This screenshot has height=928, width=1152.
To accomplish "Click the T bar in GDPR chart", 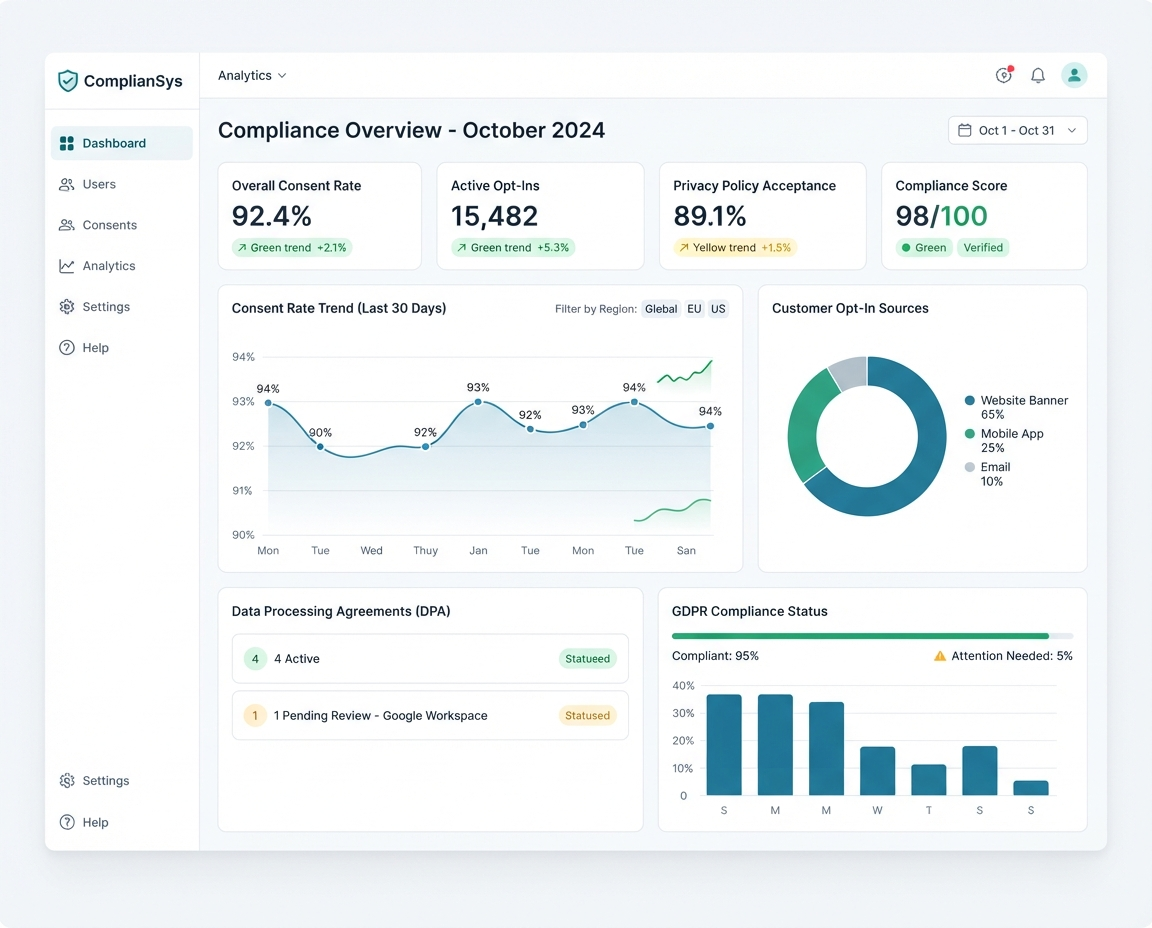I will [x=929, y=780].
